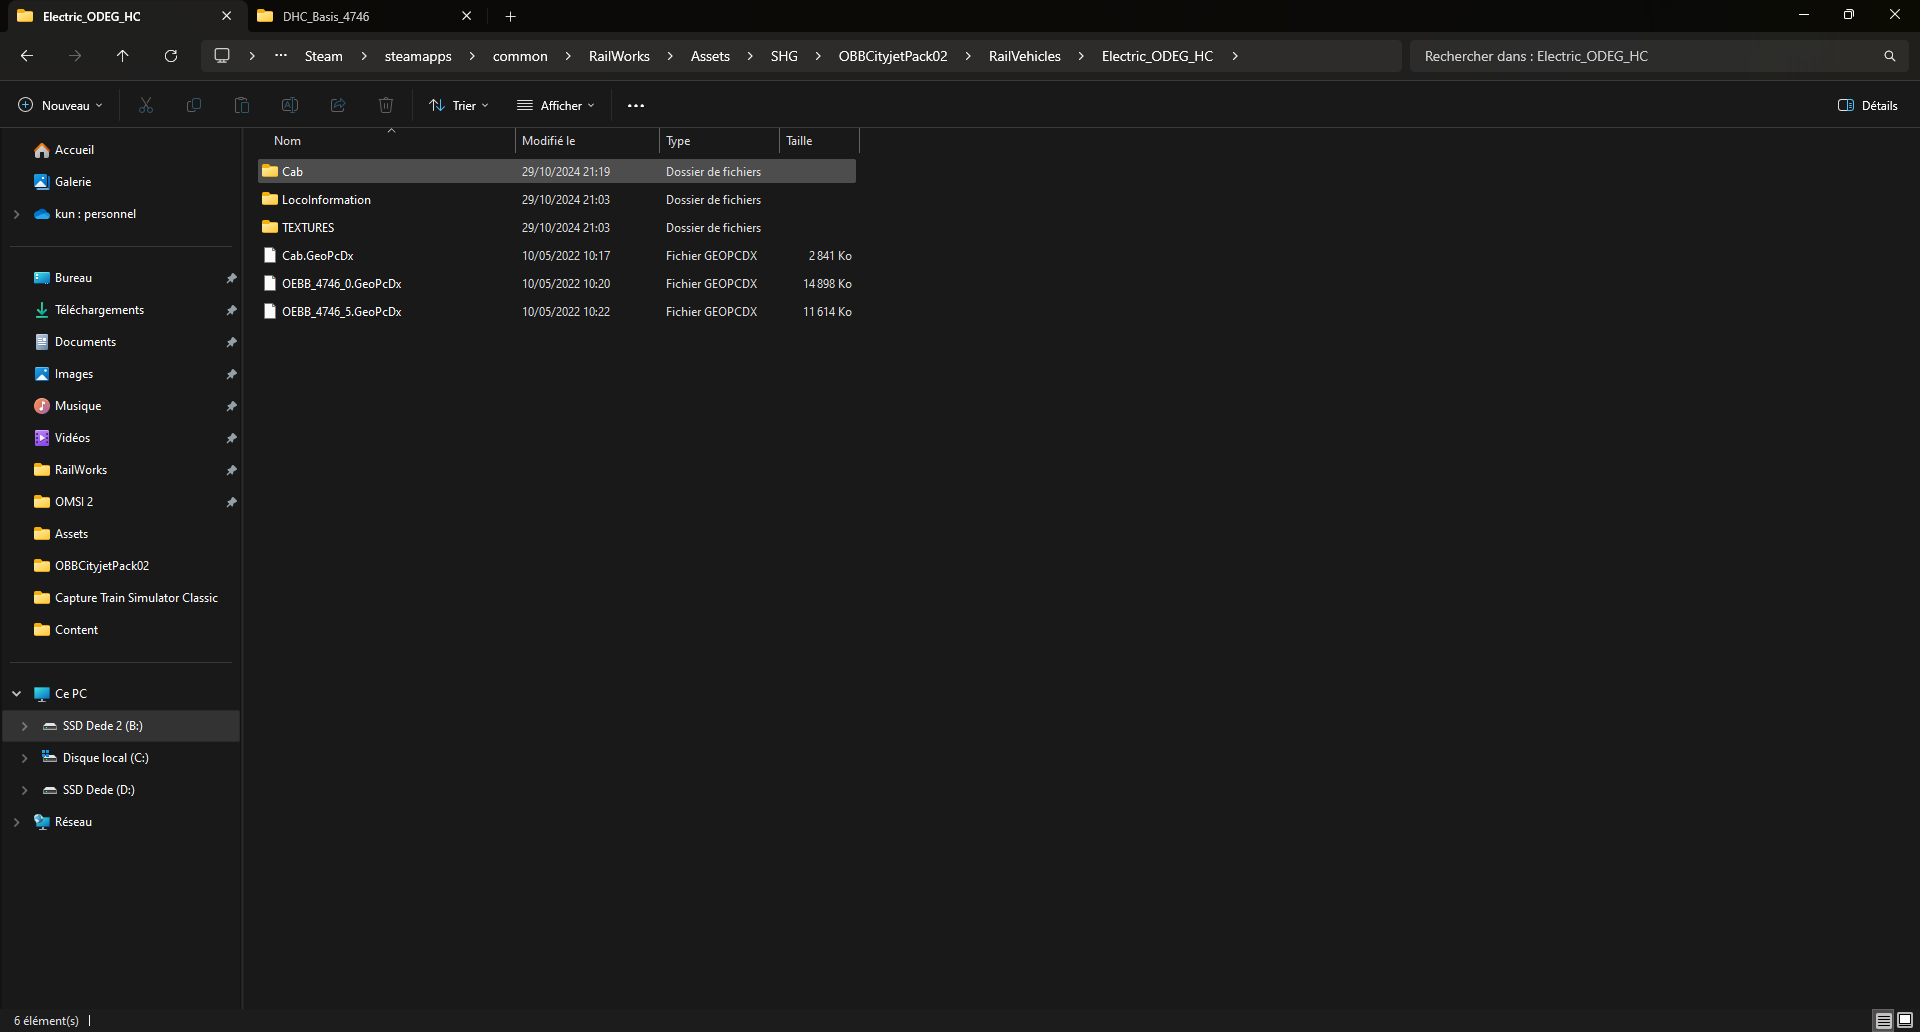Select the LocoInformation folder

coord(557,200)
